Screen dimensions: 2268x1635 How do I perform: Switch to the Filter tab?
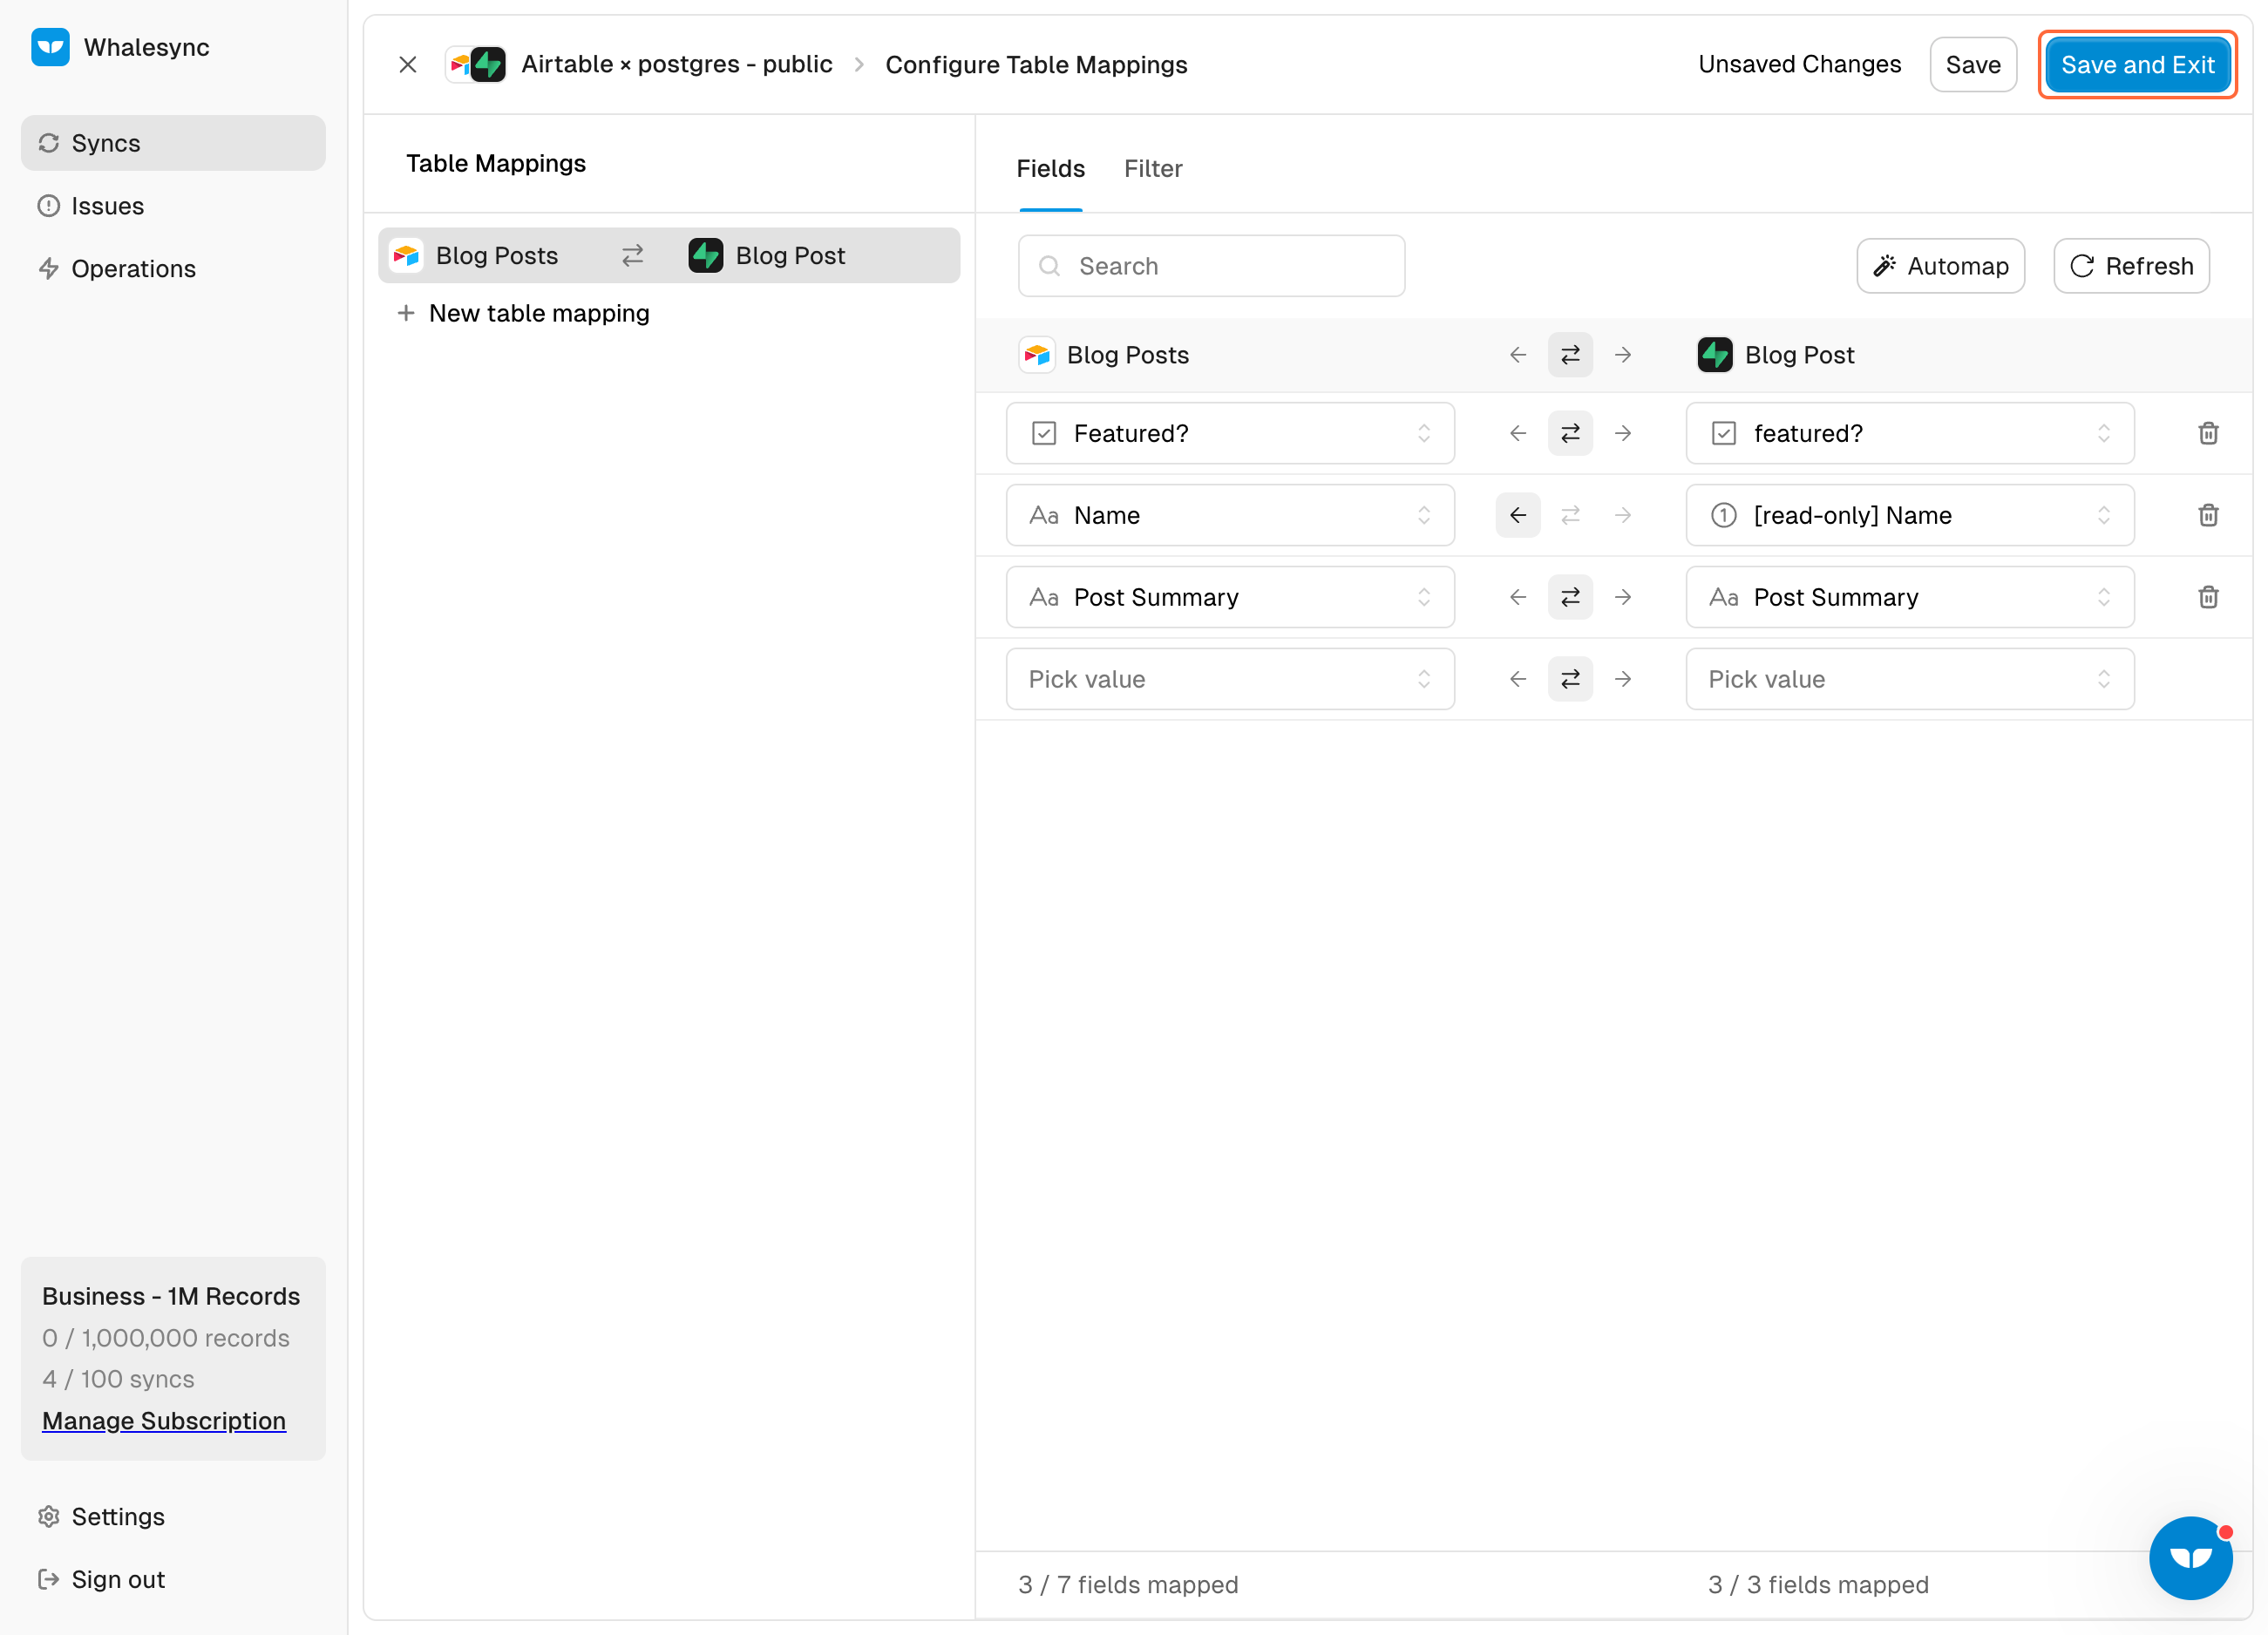pos(1153,168)
